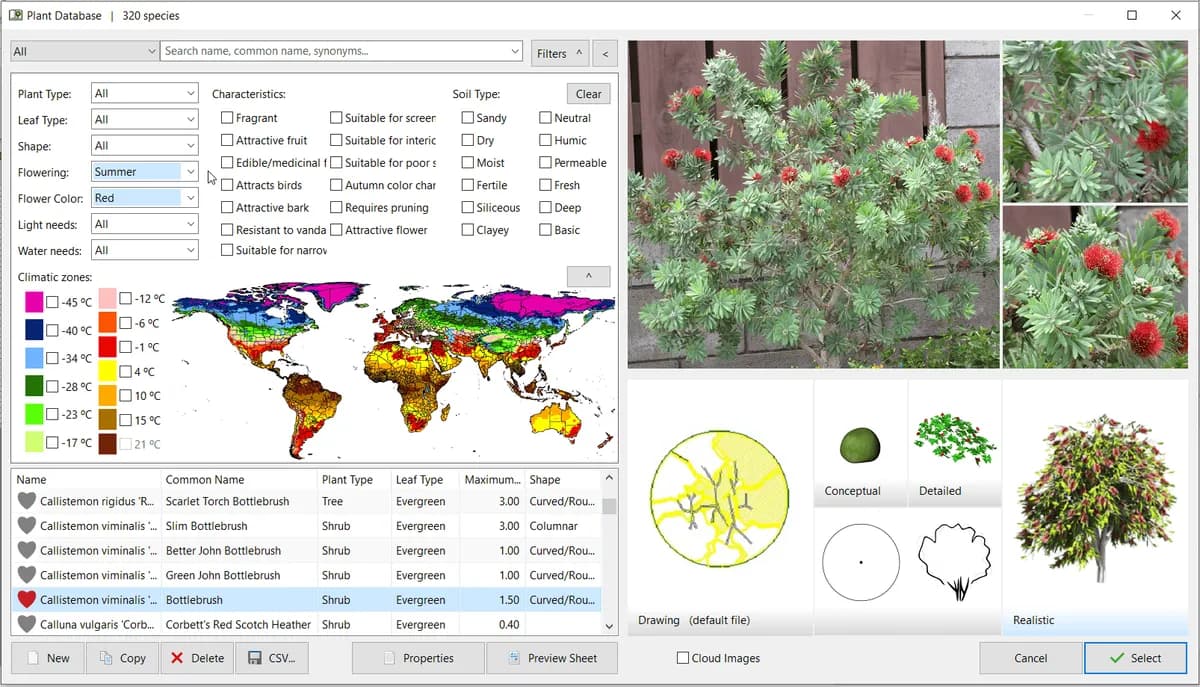Image resolution: width=1200 pixels, height=687 pixels.
Task: Toggle Attracts birds checkbox
Action: (x=227, y=185)
